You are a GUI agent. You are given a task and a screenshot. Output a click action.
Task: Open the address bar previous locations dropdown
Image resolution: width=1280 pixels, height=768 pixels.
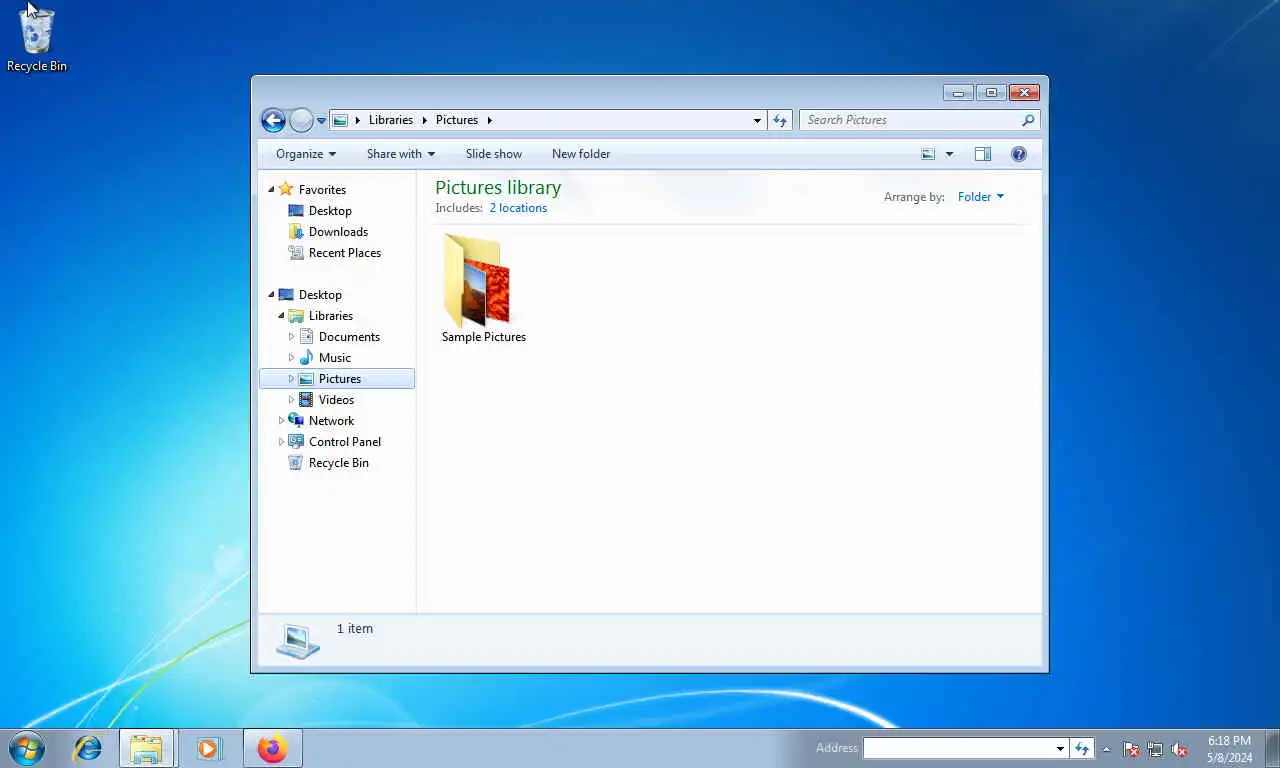(x=757, y=120)
